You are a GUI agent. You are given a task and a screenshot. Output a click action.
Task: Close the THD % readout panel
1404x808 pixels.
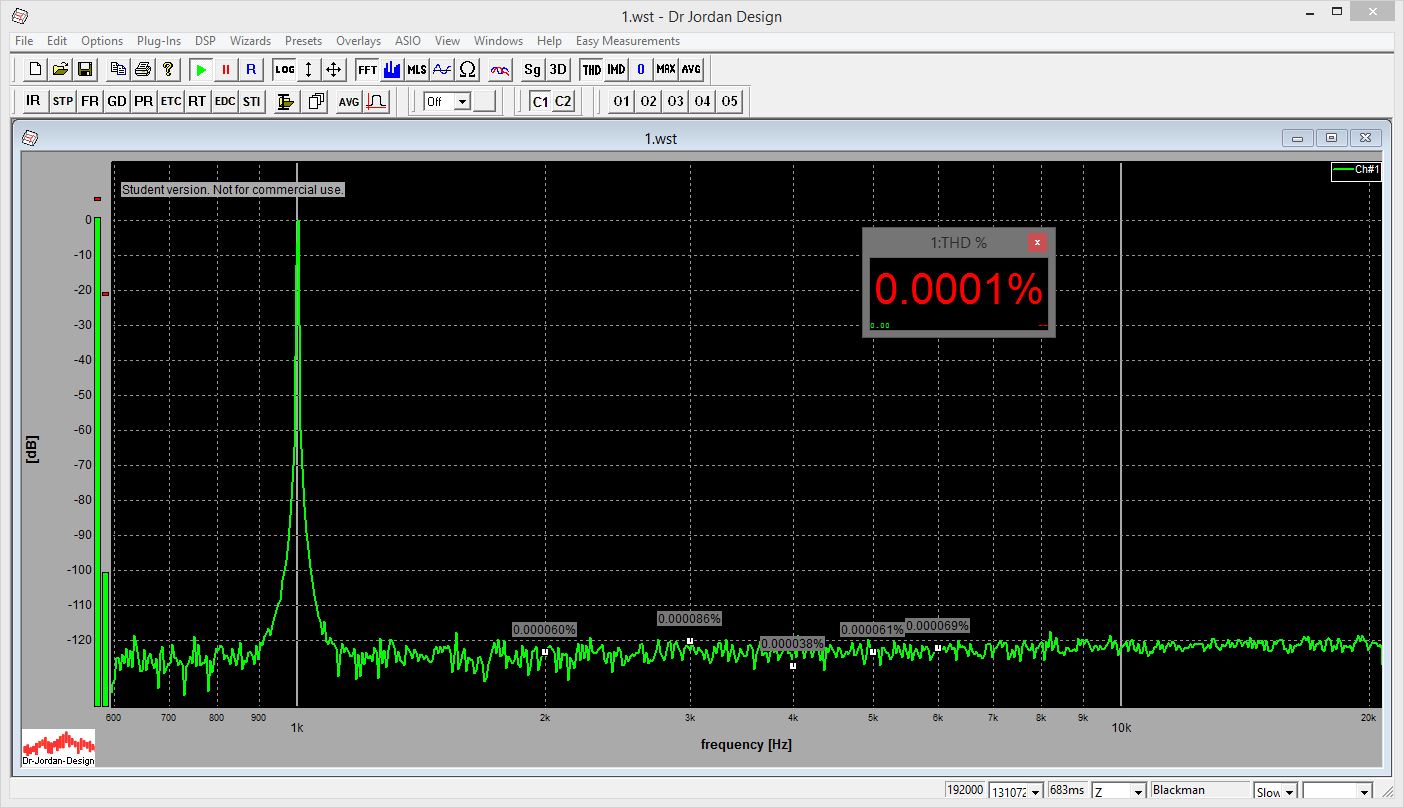[1037, 242]
